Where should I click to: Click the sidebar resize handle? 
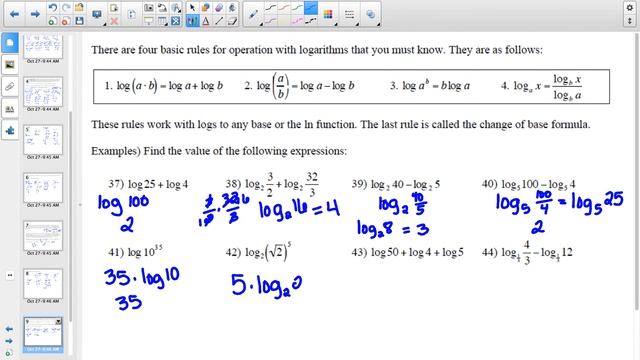80,204
